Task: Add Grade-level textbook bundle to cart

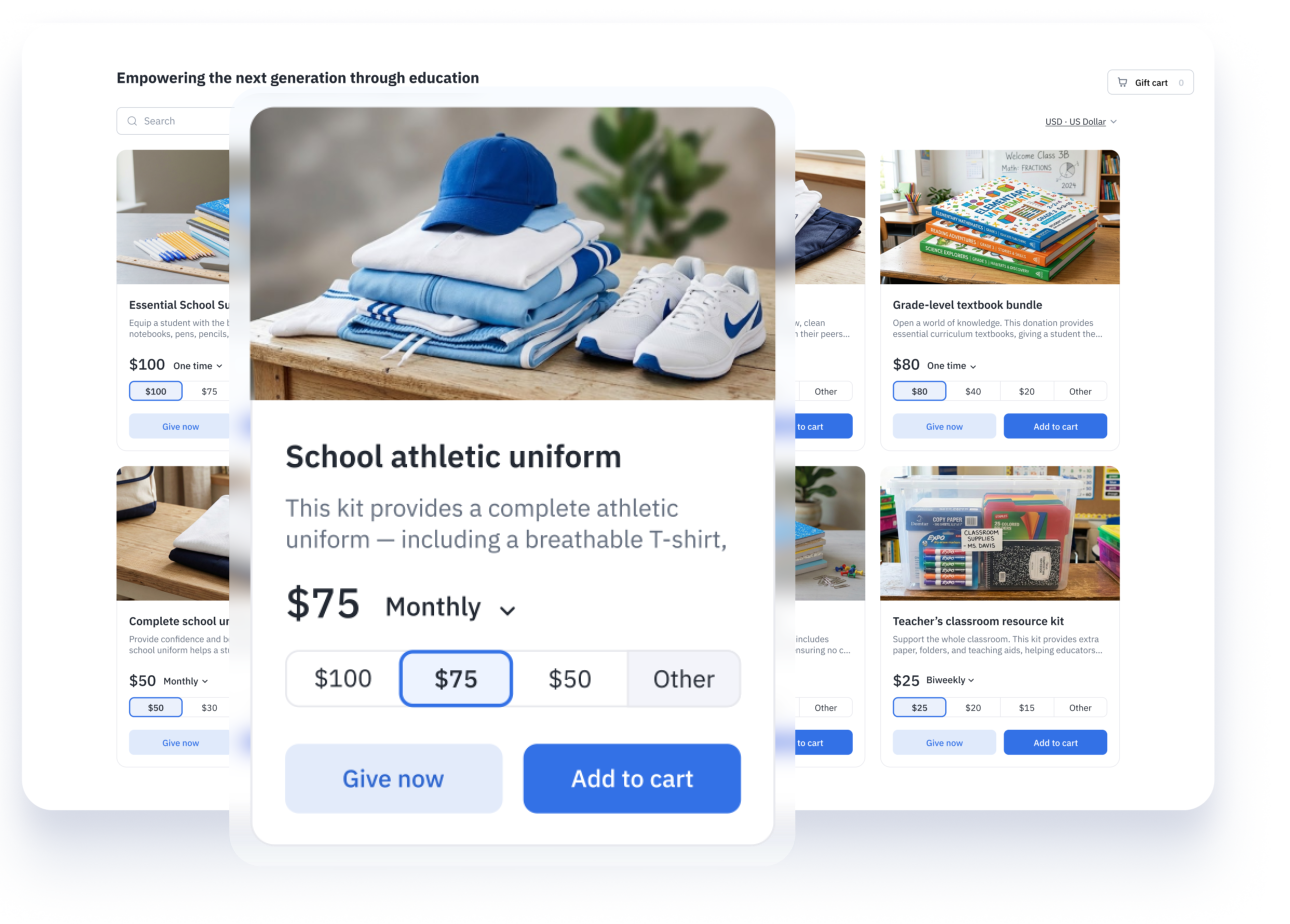Action: [x=1055, y=426]
